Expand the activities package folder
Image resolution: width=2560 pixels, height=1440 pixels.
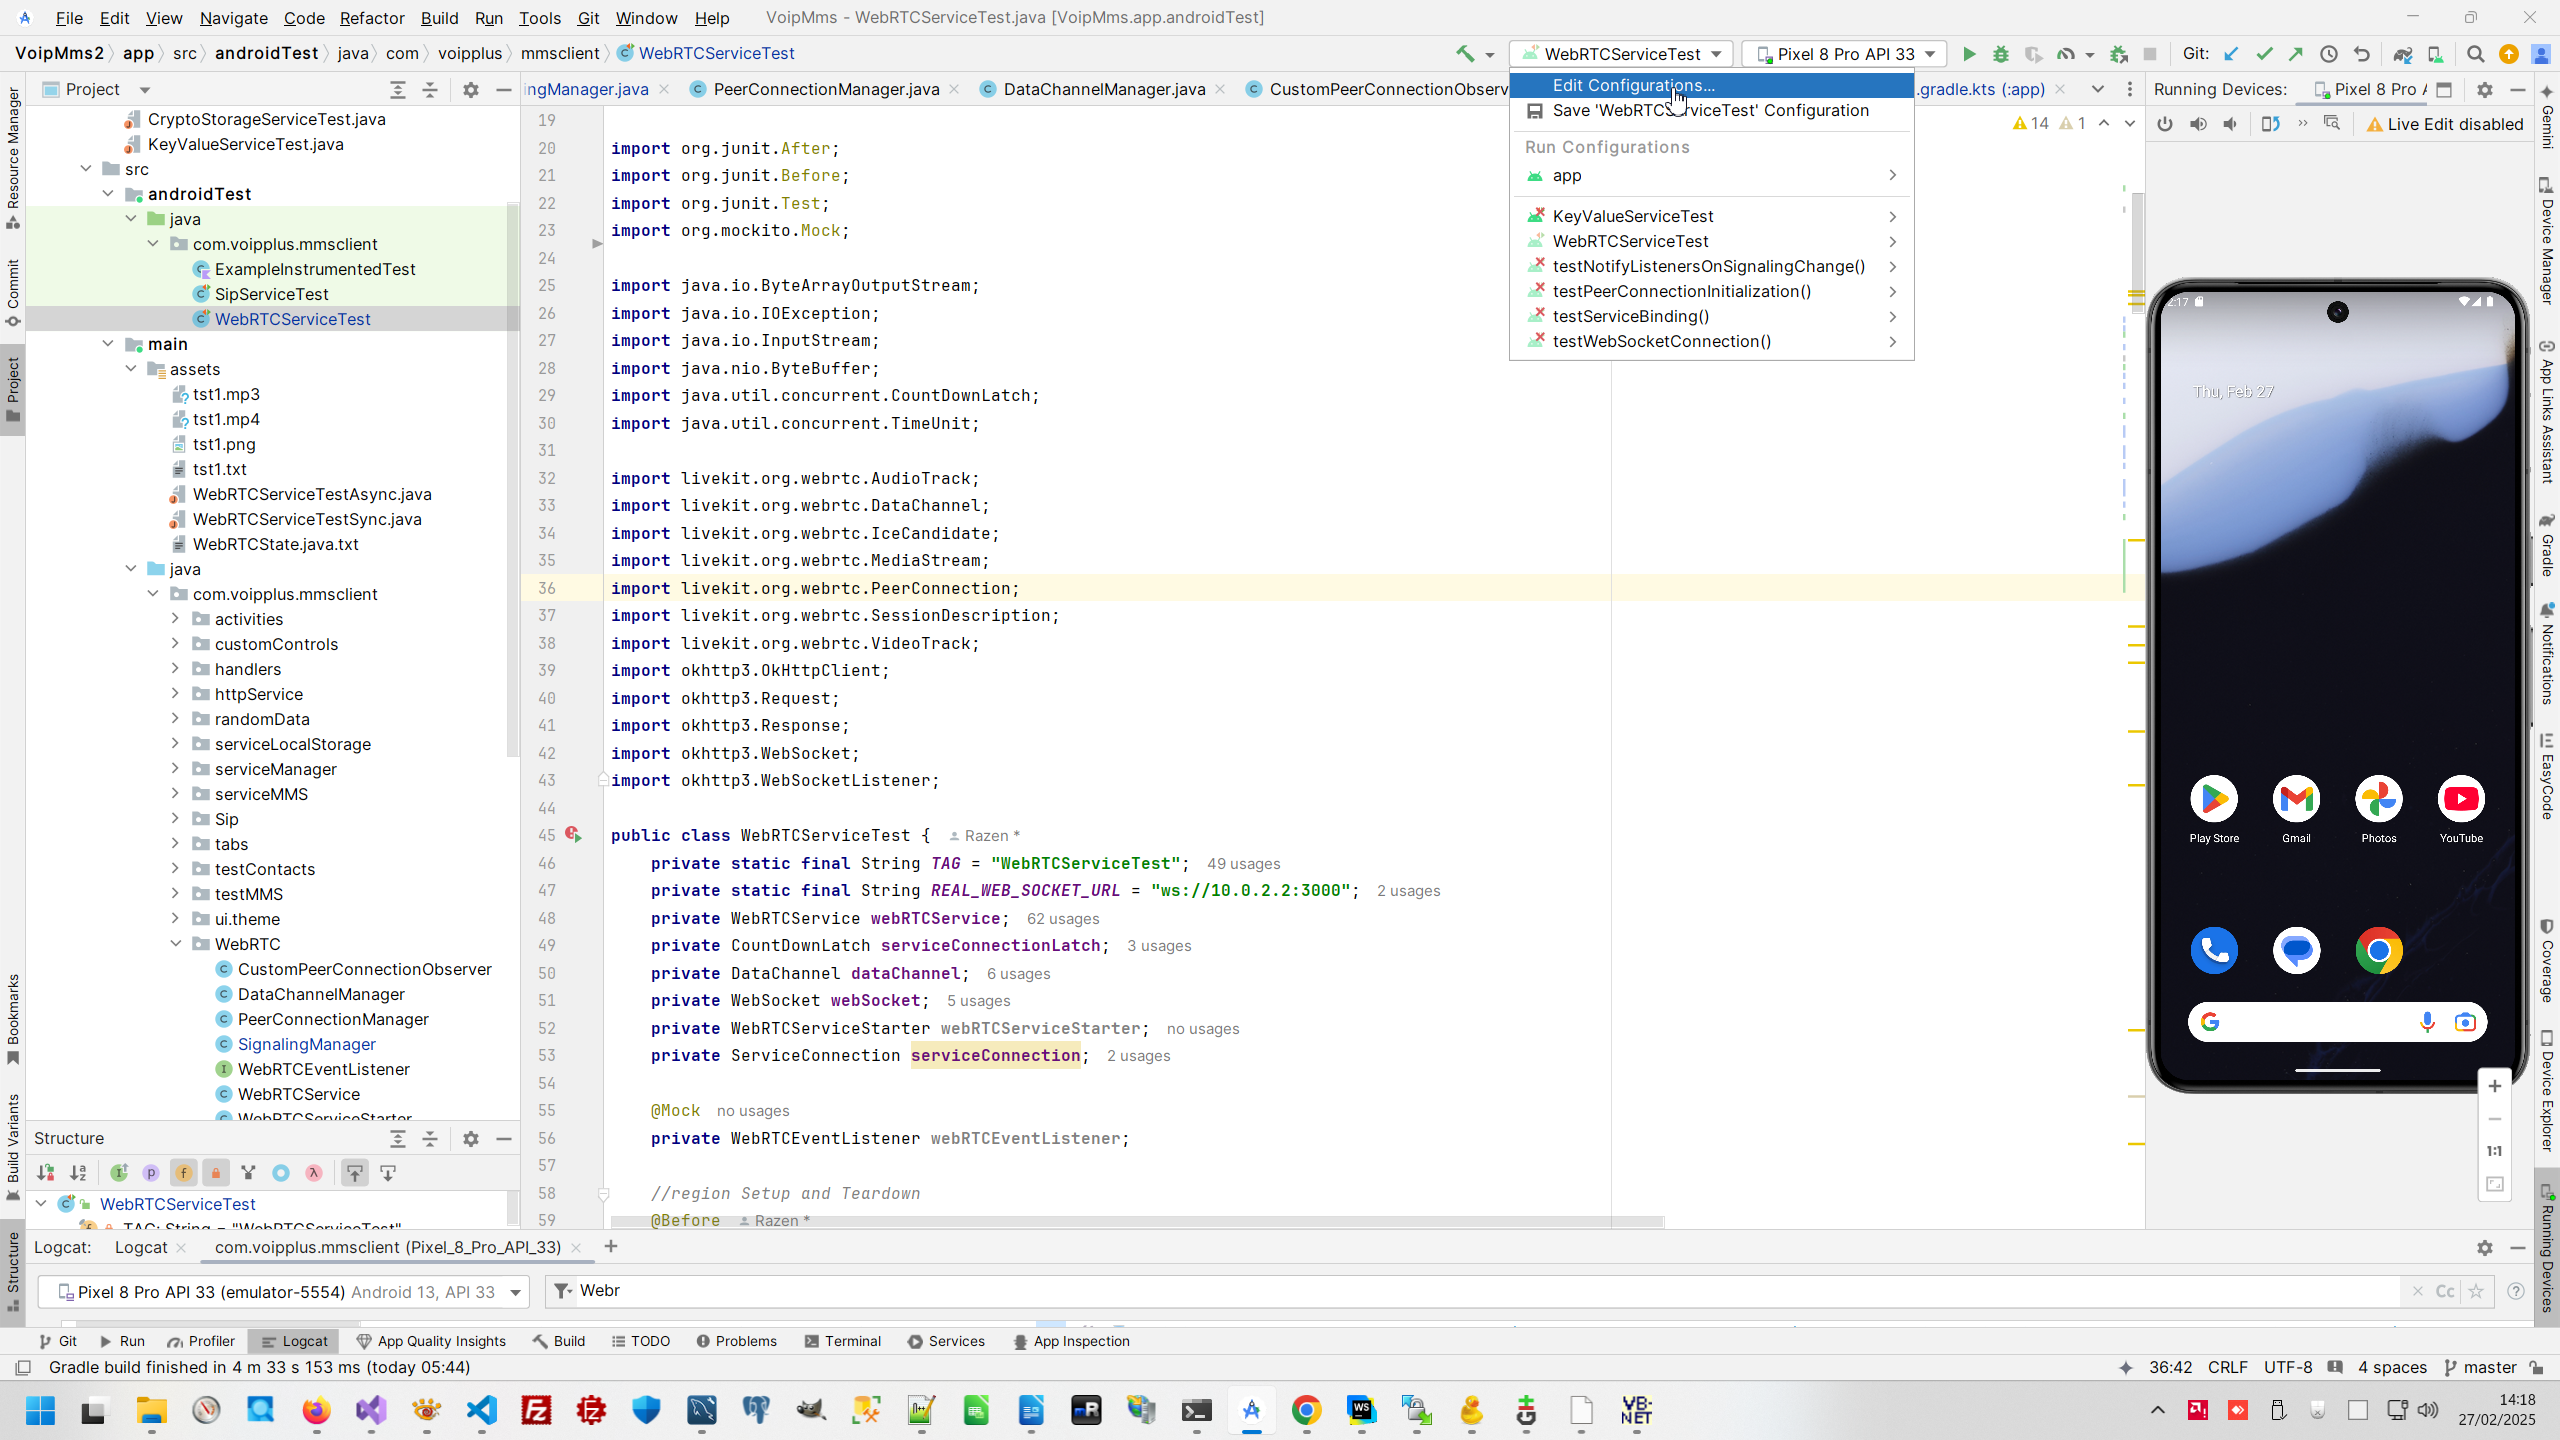pyautogui.click(x=176, y=619)
